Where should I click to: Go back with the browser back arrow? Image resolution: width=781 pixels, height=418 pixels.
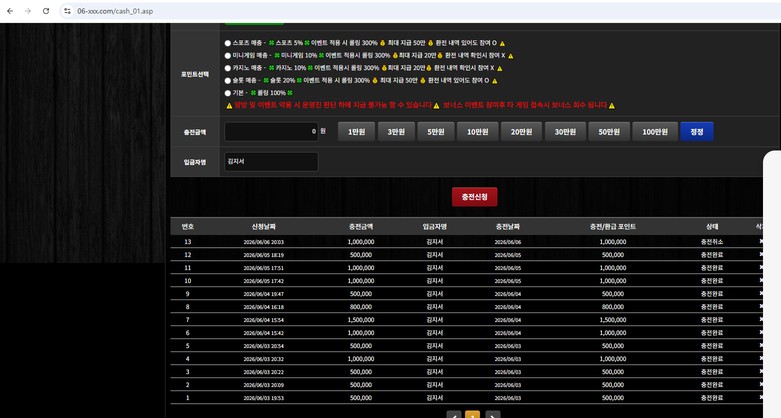coord(10,11)
